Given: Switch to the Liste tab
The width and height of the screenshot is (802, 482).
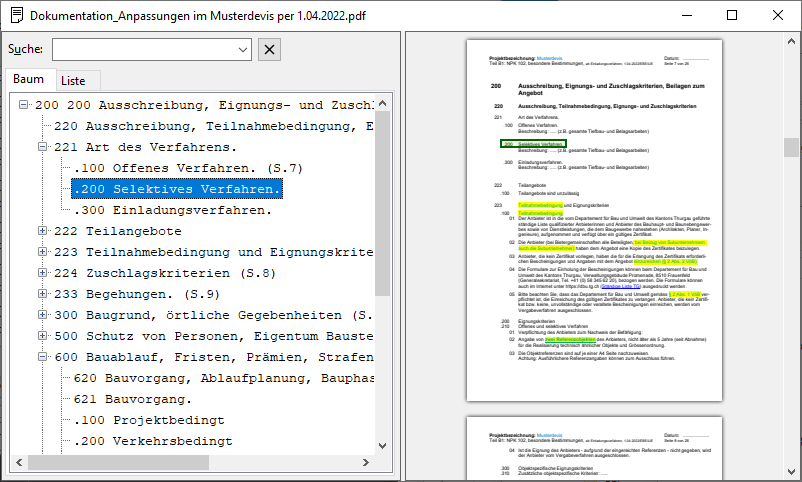Looking at the screenshot, I should pyautogui.click(x=73, y=80).
